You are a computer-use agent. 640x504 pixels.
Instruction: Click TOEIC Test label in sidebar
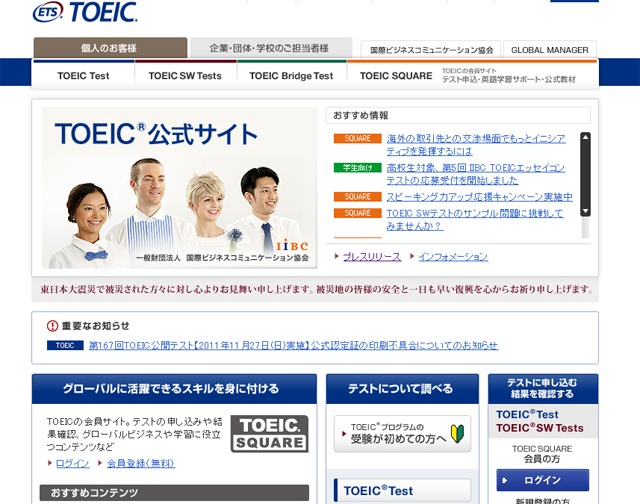527,414
